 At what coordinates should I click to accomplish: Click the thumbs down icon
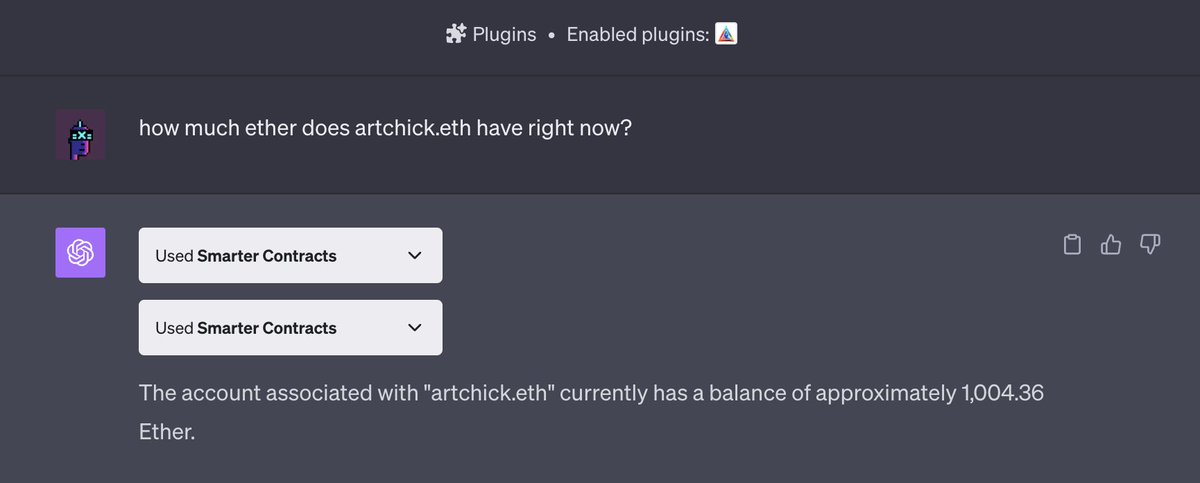pyautogui.click(x=1150, y=245)
